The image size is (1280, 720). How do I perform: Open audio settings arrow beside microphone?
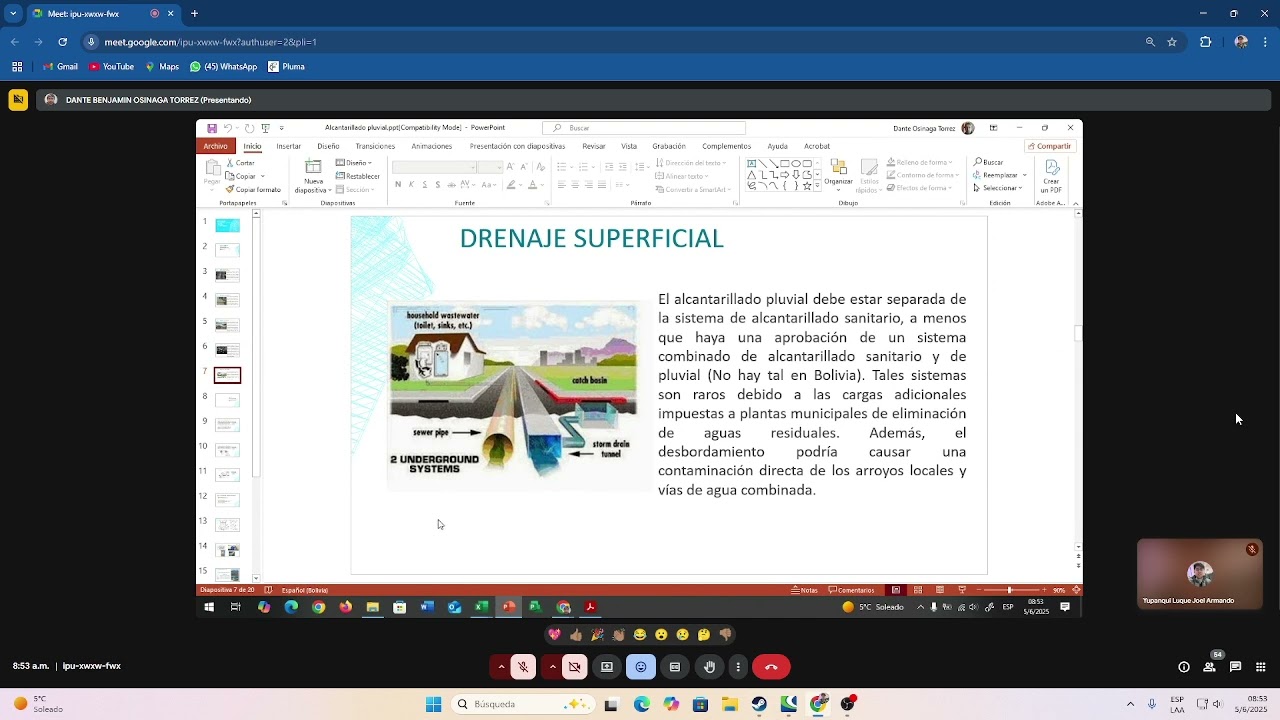pos(501,667)
